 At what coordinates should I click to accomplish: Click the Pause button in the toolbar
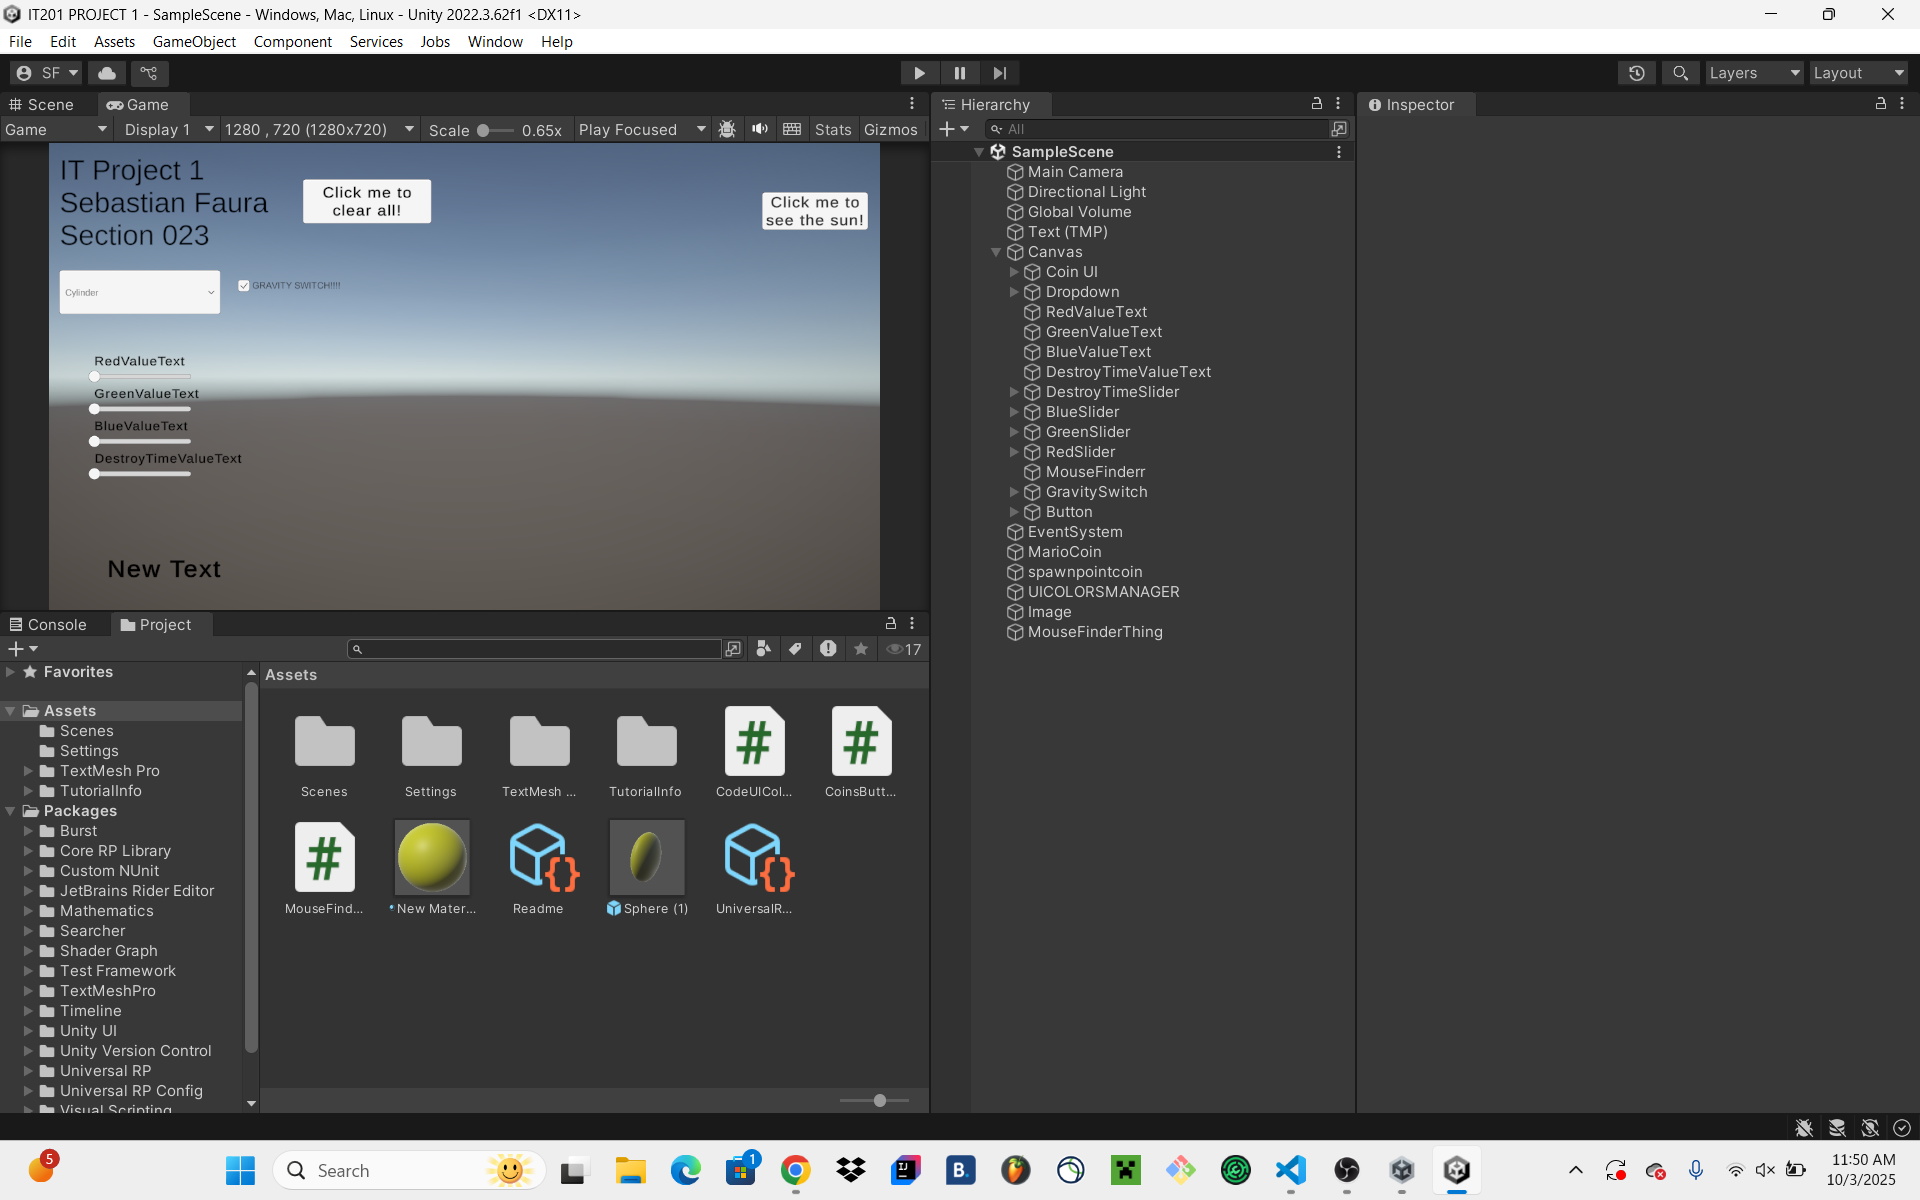(959, 73)
